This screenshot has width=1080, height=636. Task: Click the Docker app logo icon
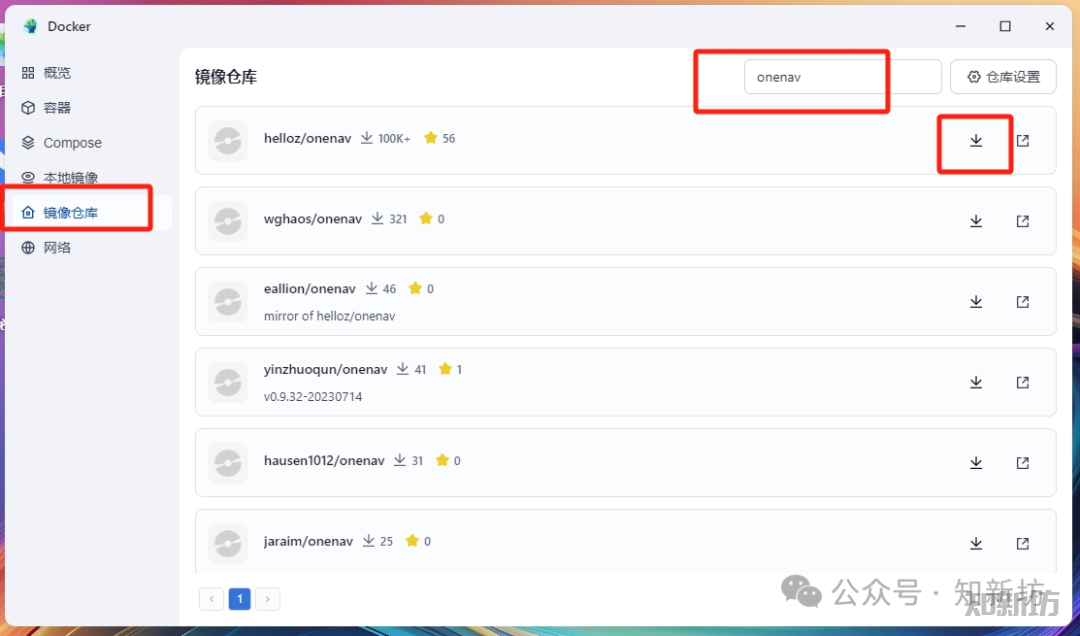pos(30,26)
